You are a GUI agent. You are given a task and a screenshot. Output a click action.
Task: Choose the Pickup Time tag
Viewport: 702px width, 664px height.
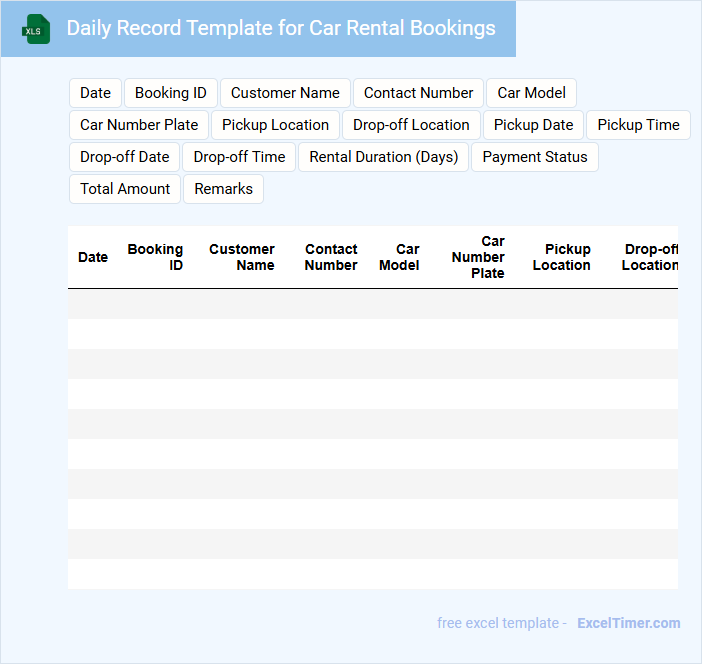tap(638, 125)
